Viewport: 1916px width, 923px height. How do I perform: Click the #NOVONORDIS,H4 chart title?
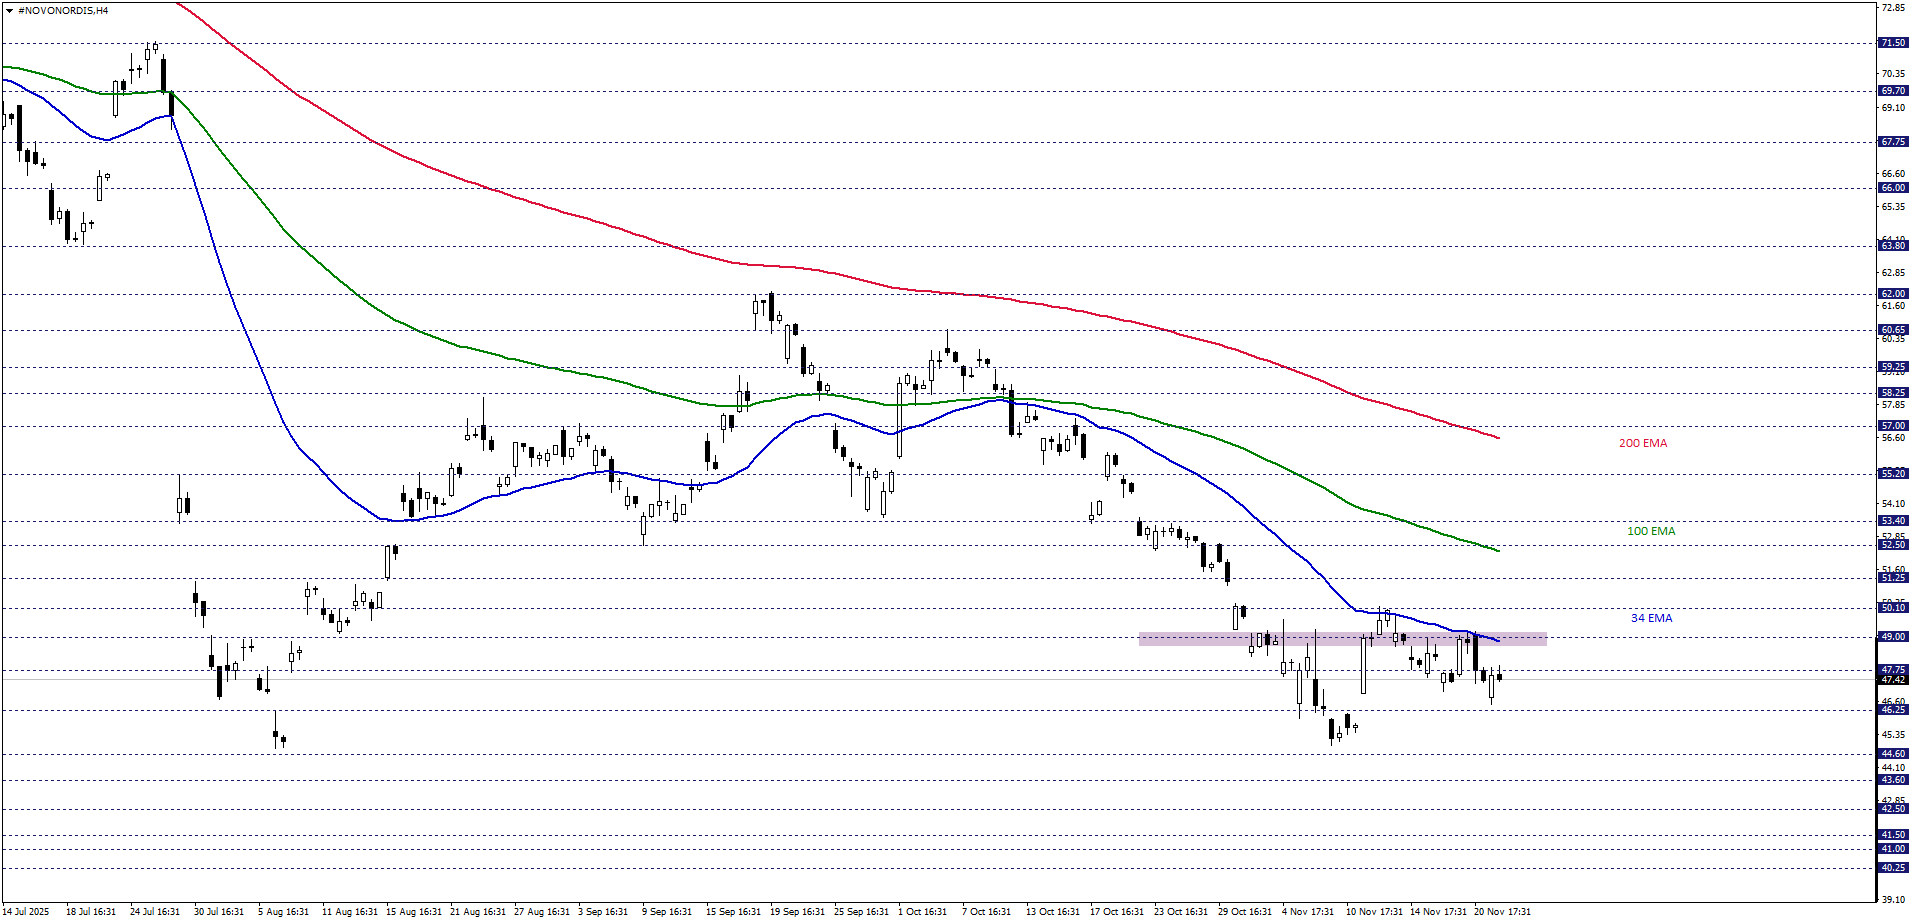click(x=63, y=11)
